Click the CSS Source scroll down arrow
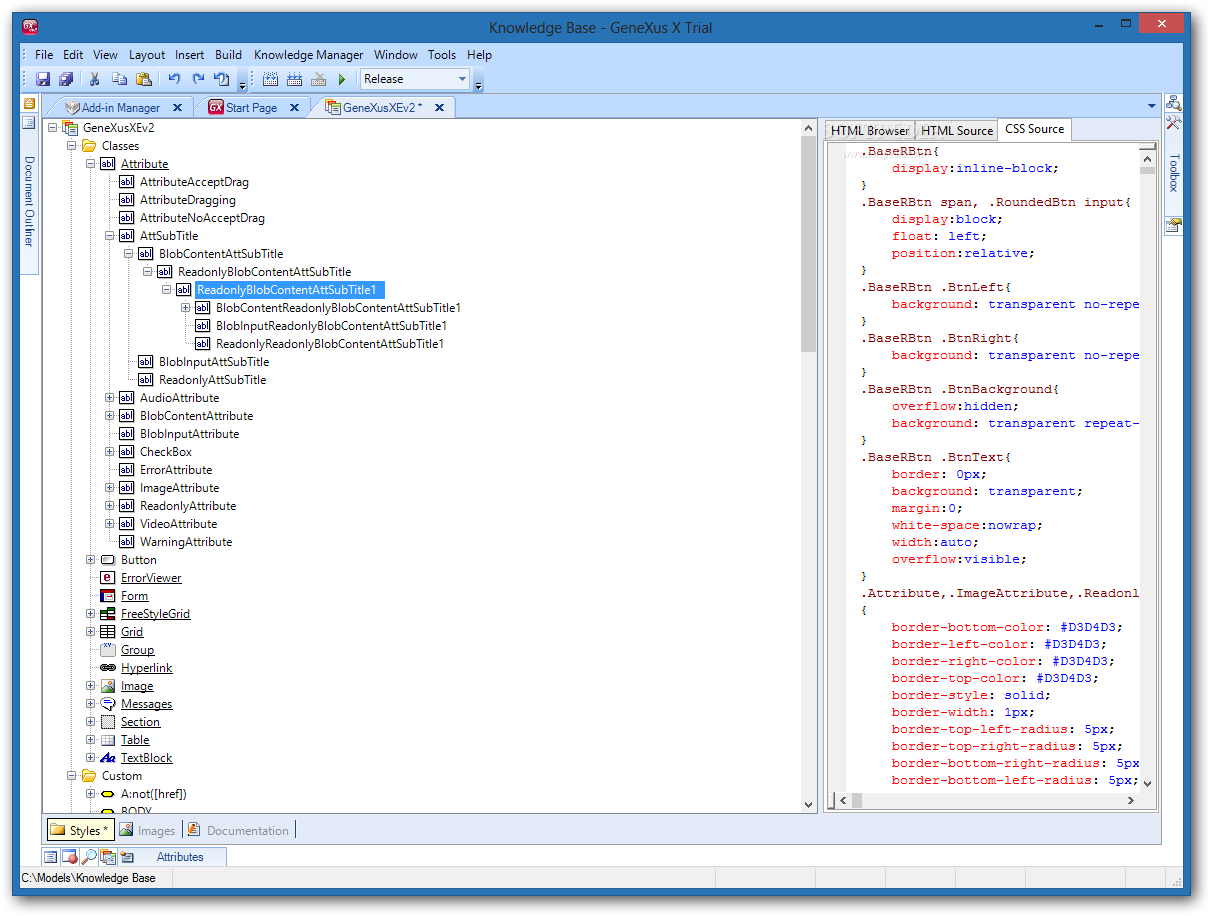The width and height of the screenshot is (1211, 916). 1147,784
